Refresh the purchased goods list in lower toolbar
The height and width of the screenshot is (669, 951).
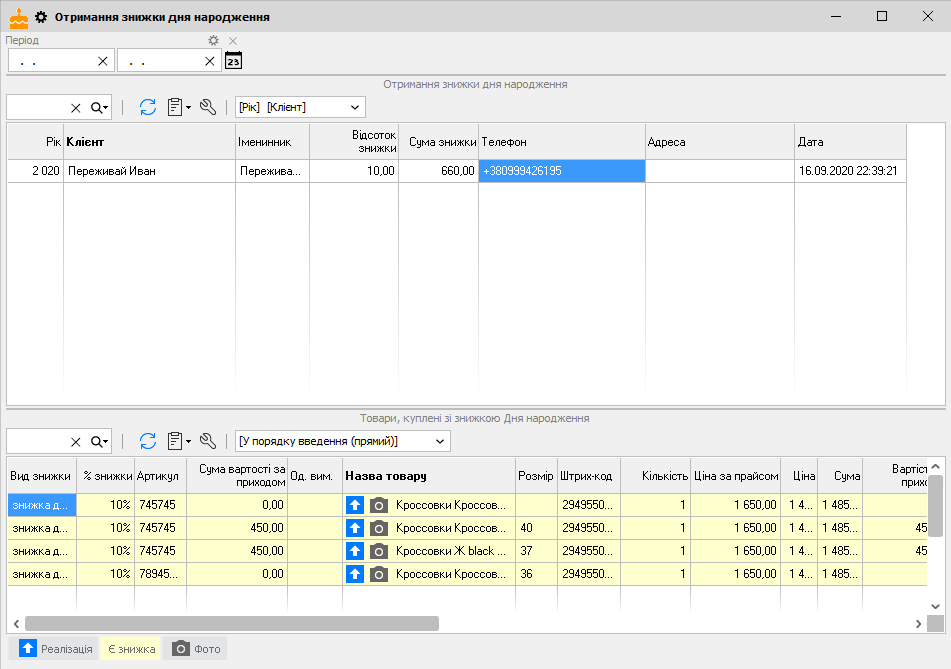coord(148,441)
